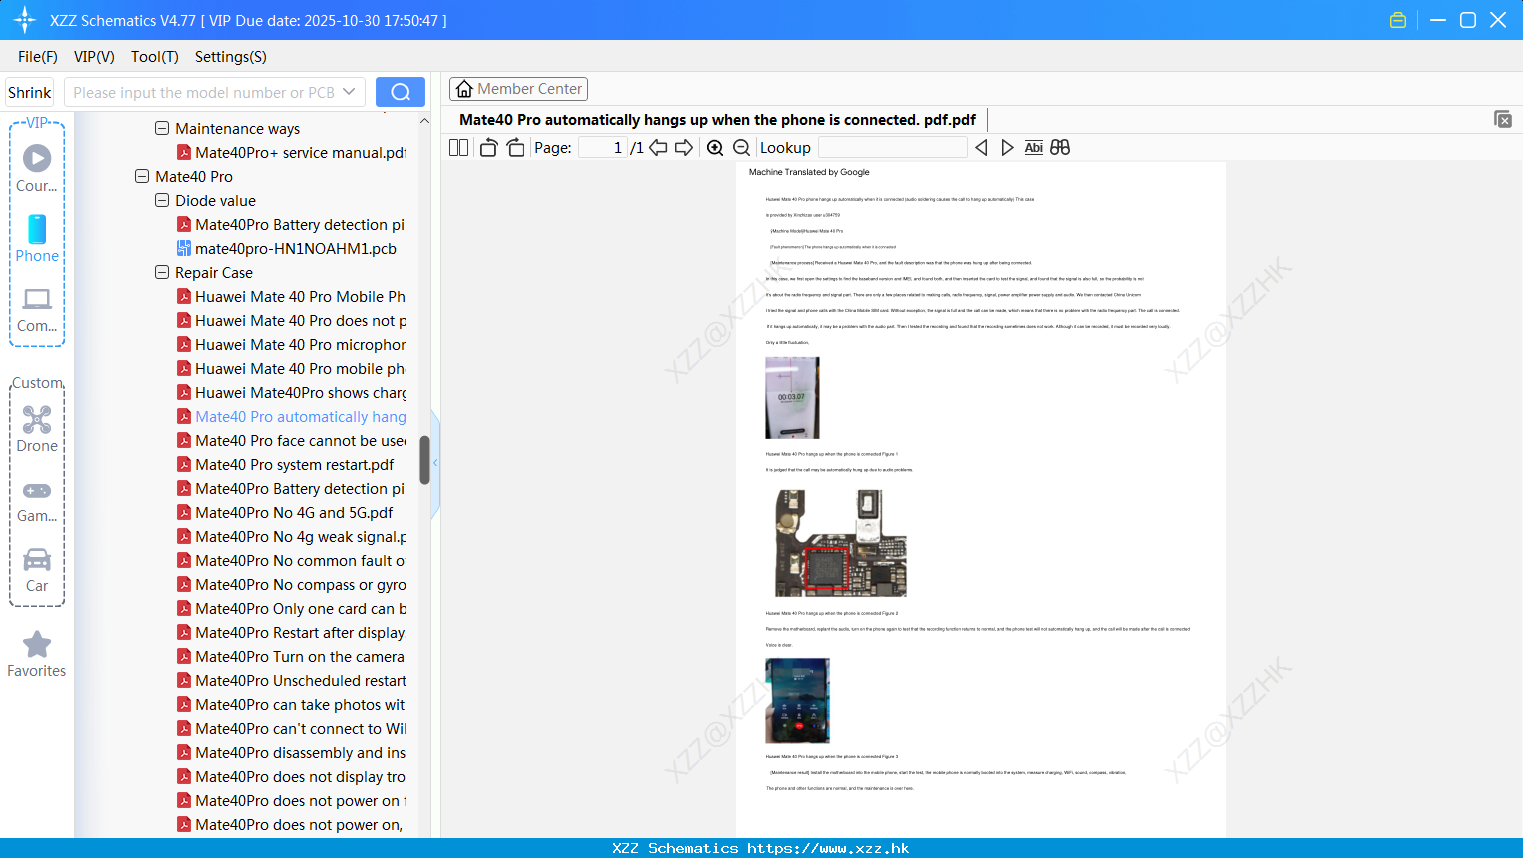1523x858 pixels.
Task: Open the Settings menu
Action: [231, 56]
